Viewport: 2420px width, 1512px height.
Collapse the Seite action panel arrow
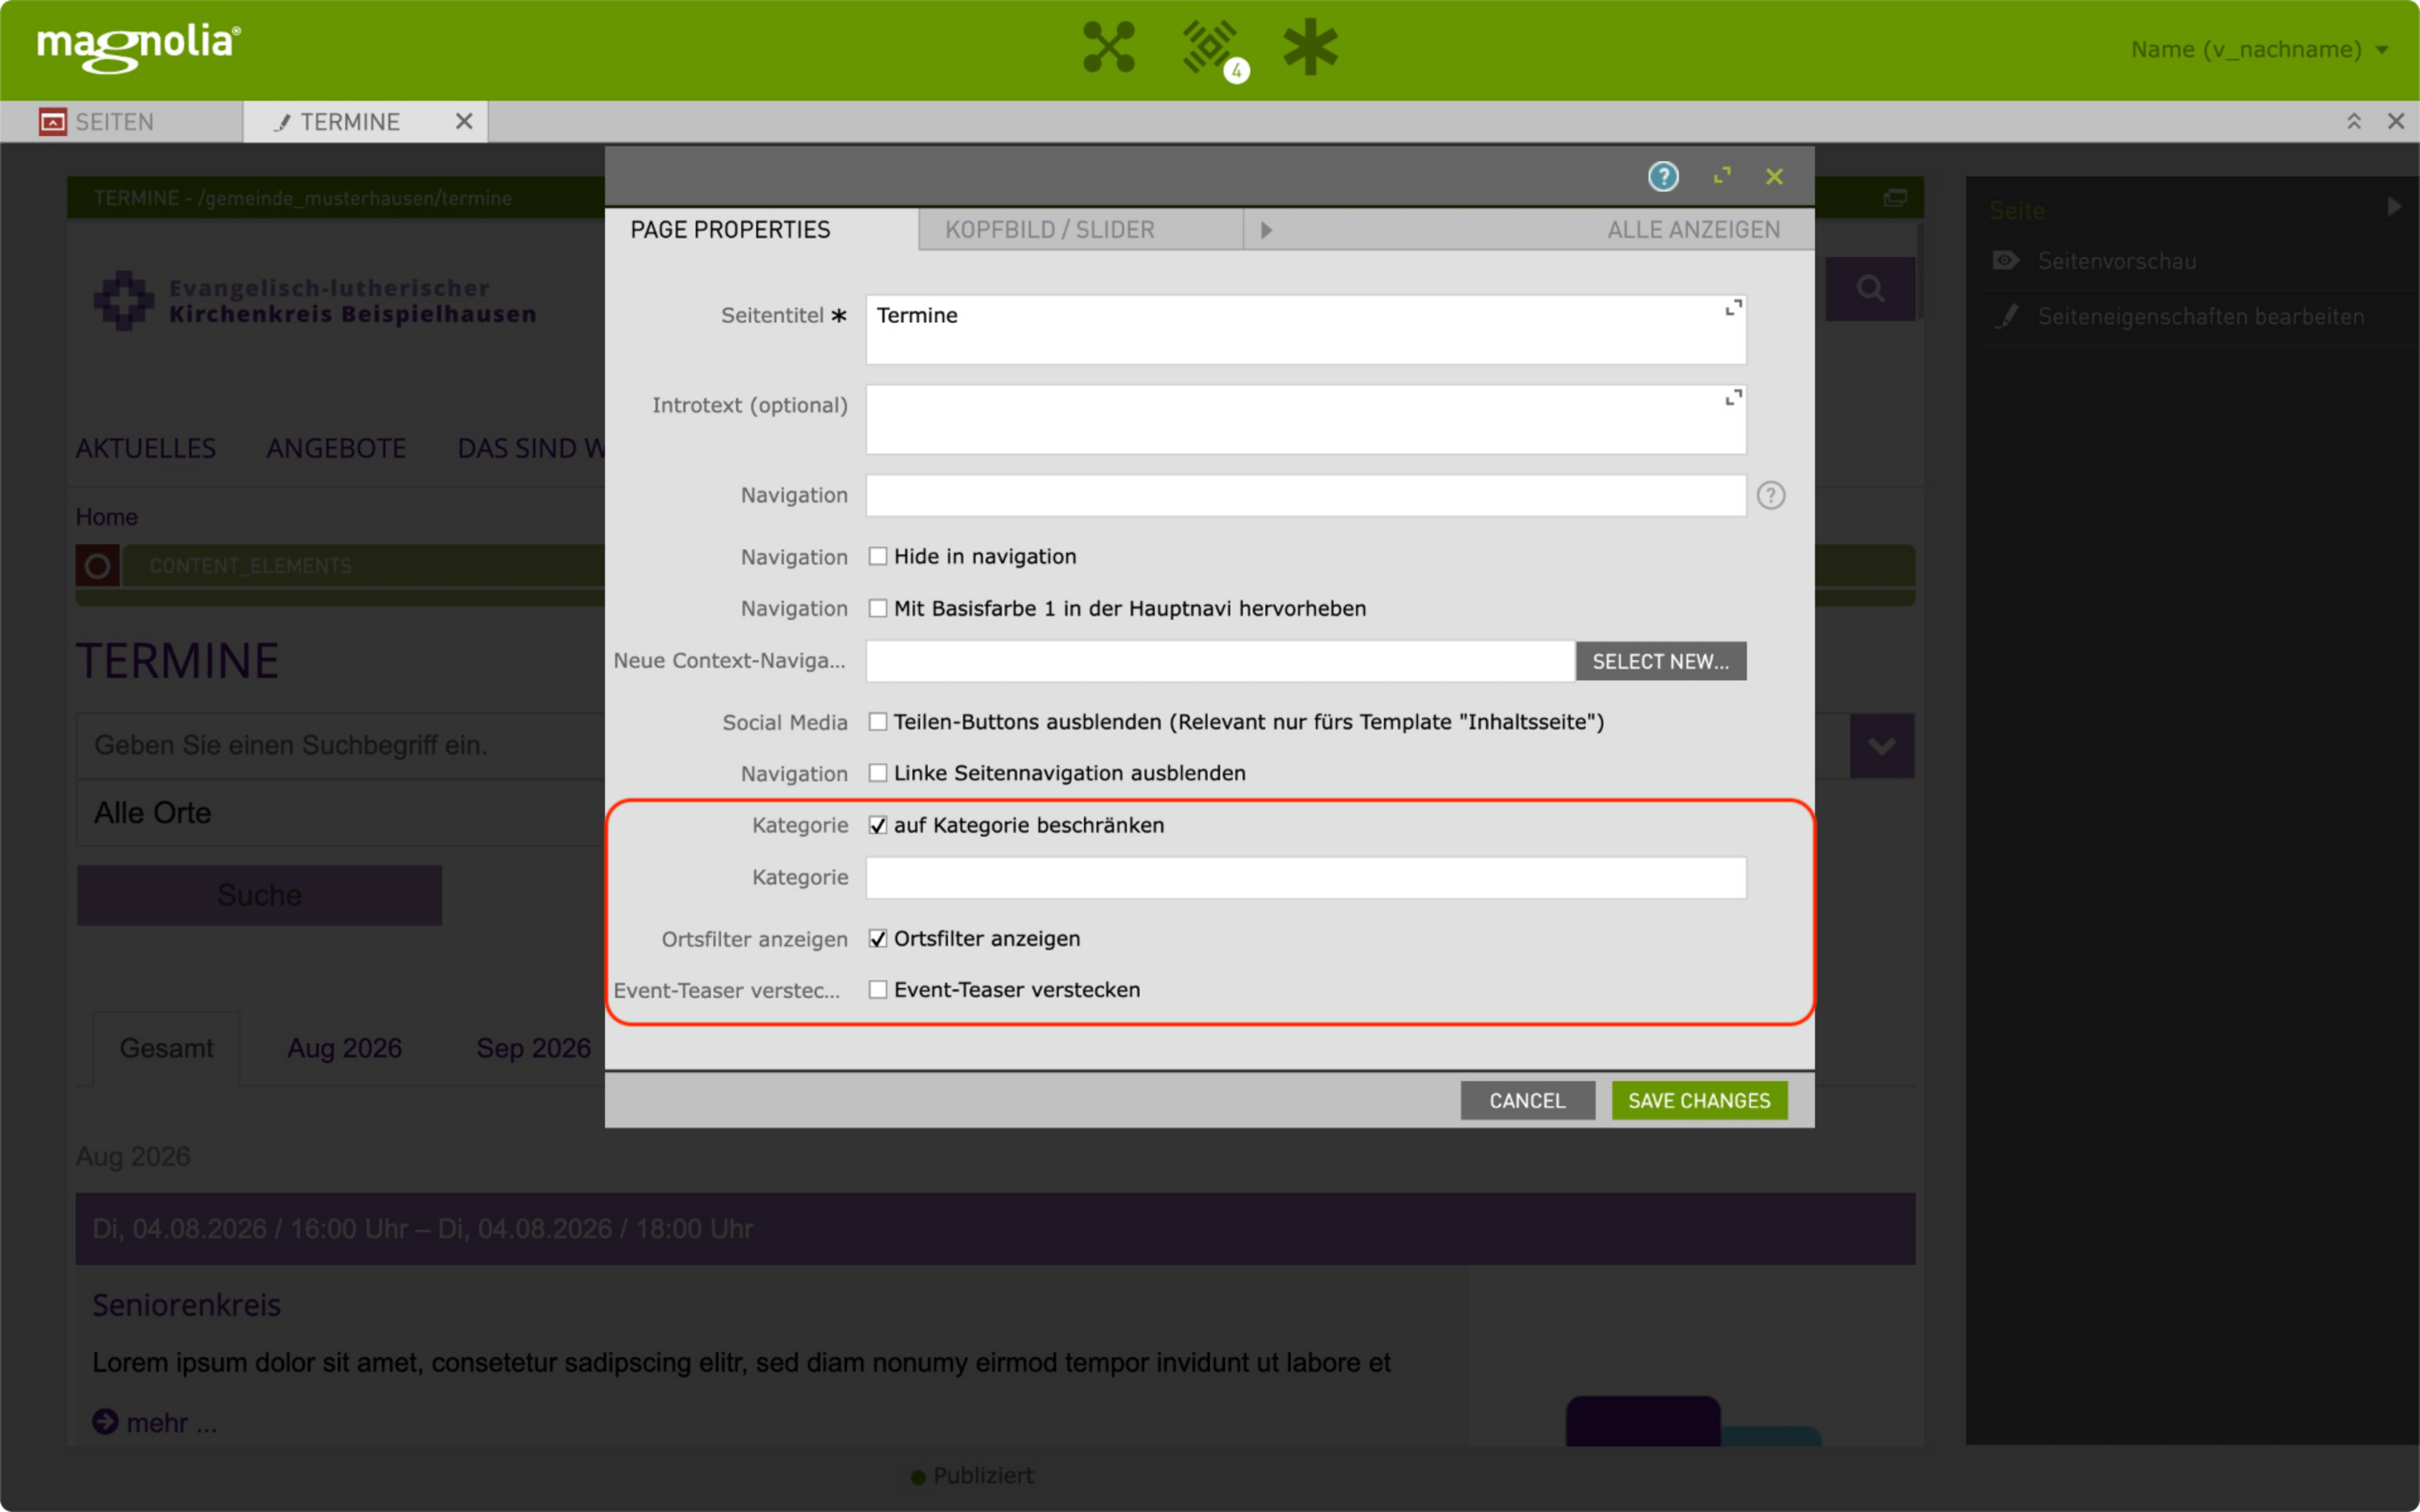(2393, 207)
